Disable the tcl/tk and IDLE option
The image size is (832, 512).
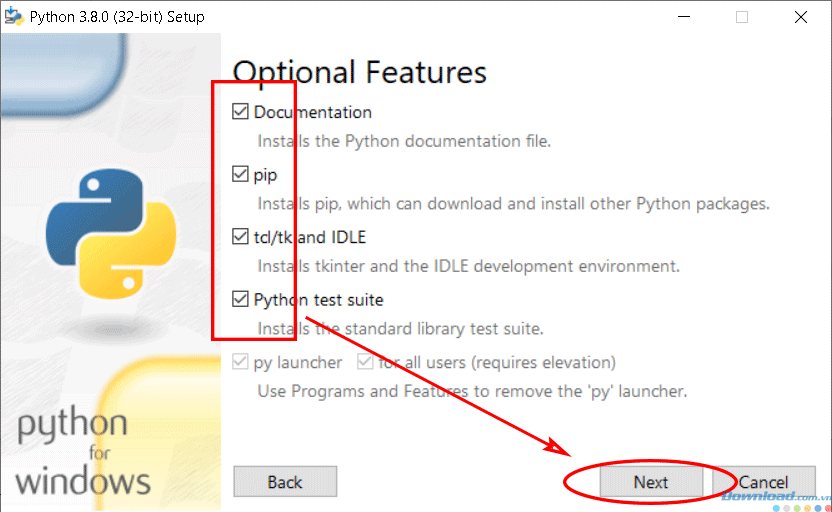point(240,237)
